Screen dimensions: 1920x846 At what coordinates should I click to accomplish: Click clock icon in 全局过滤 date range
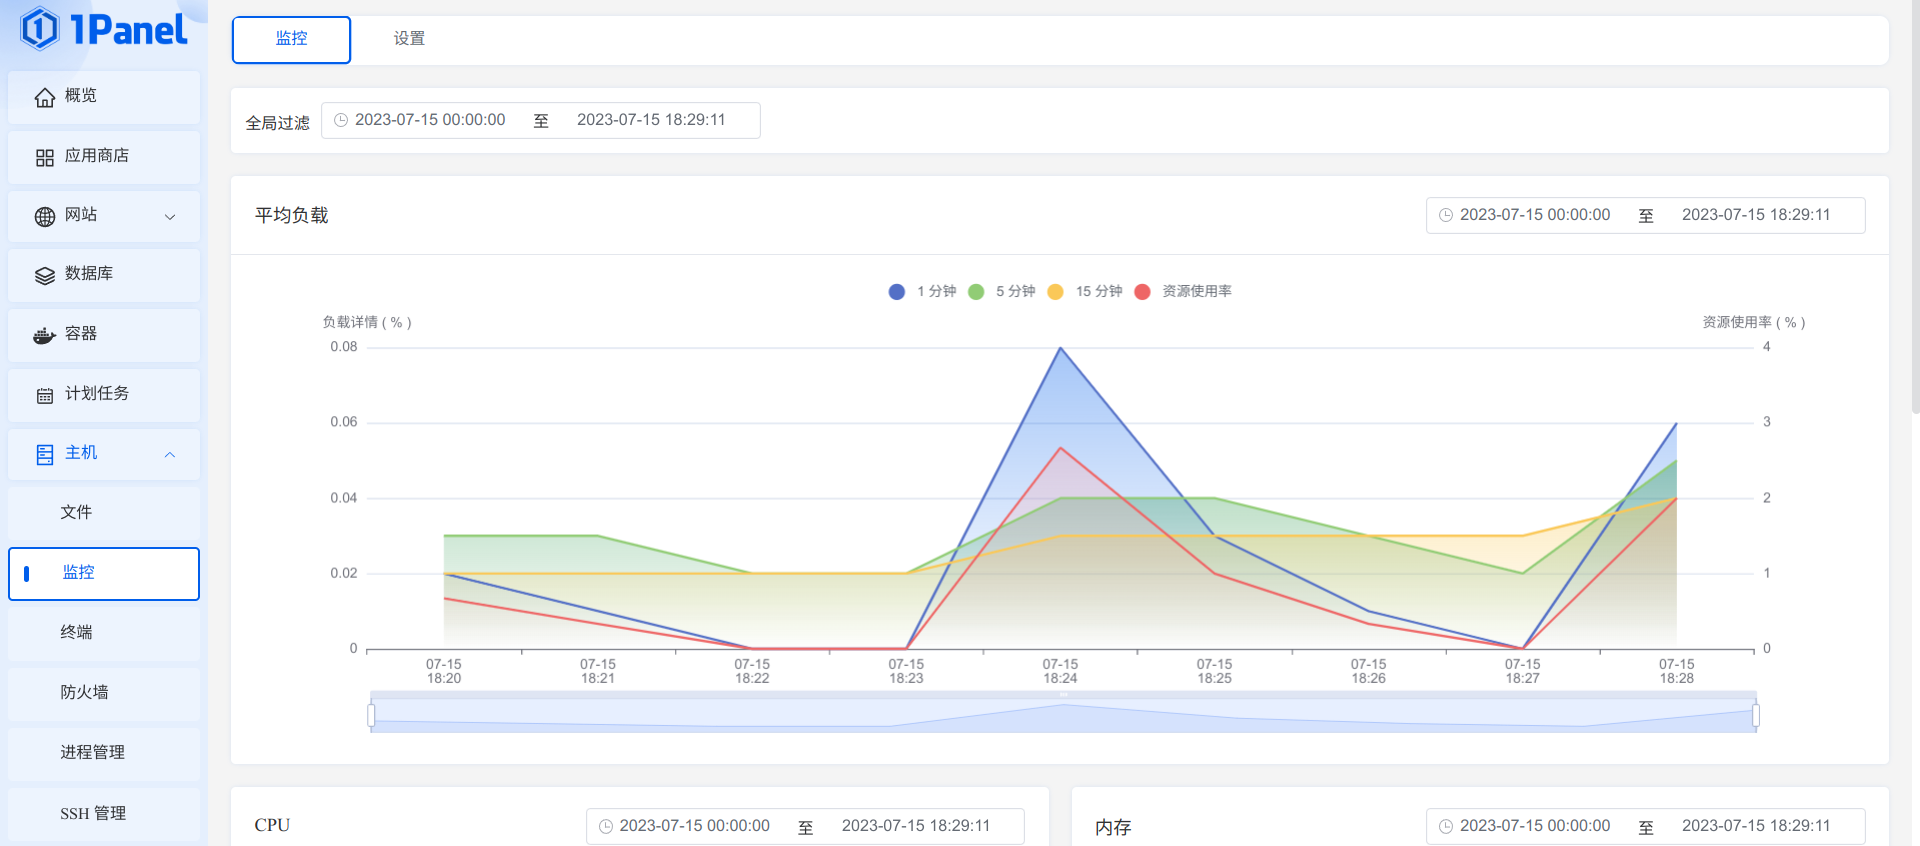(341, 120)
